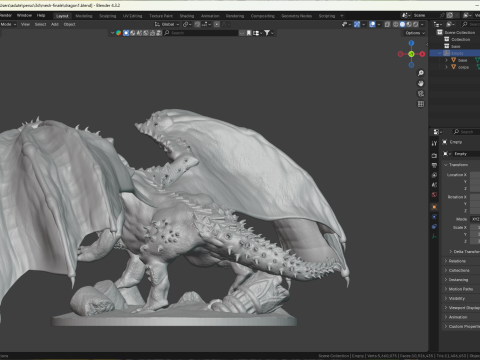Switch to the Shading workspace tab

point(187,16)
